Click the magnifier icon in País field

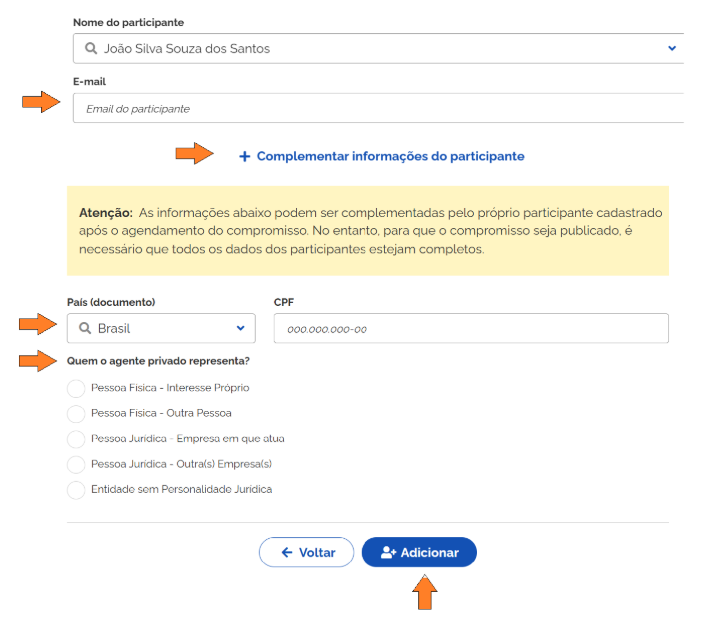click(85, 328)
